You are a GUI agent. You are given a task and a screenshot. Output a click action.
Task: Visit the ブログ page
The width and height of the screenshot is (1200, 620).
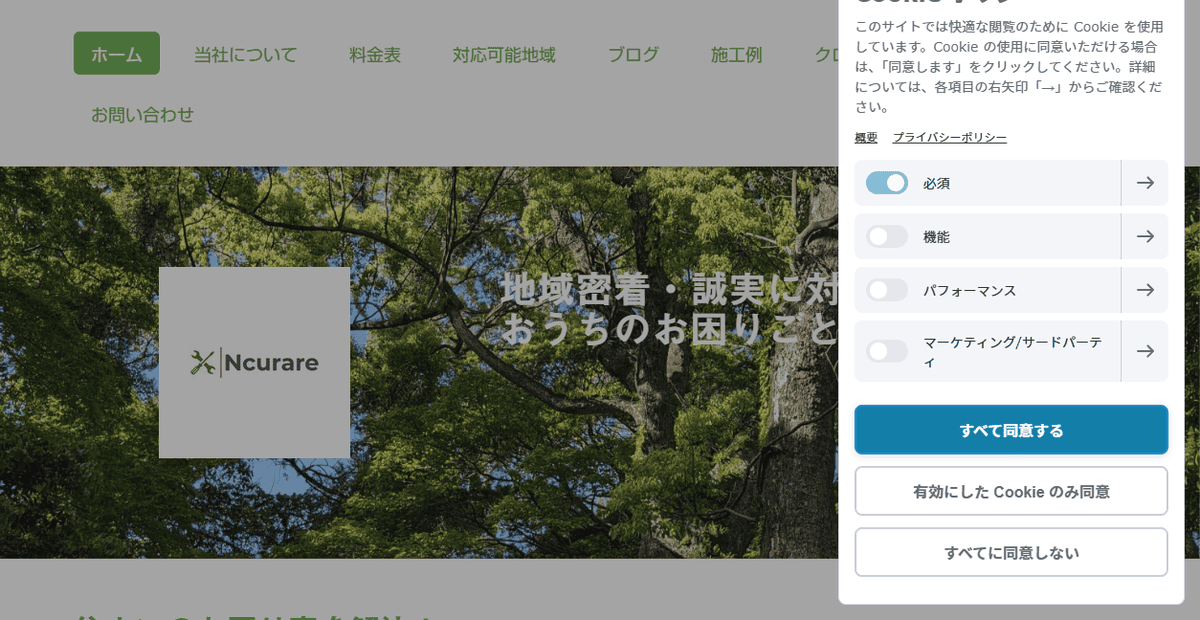(x=633, y=55)
